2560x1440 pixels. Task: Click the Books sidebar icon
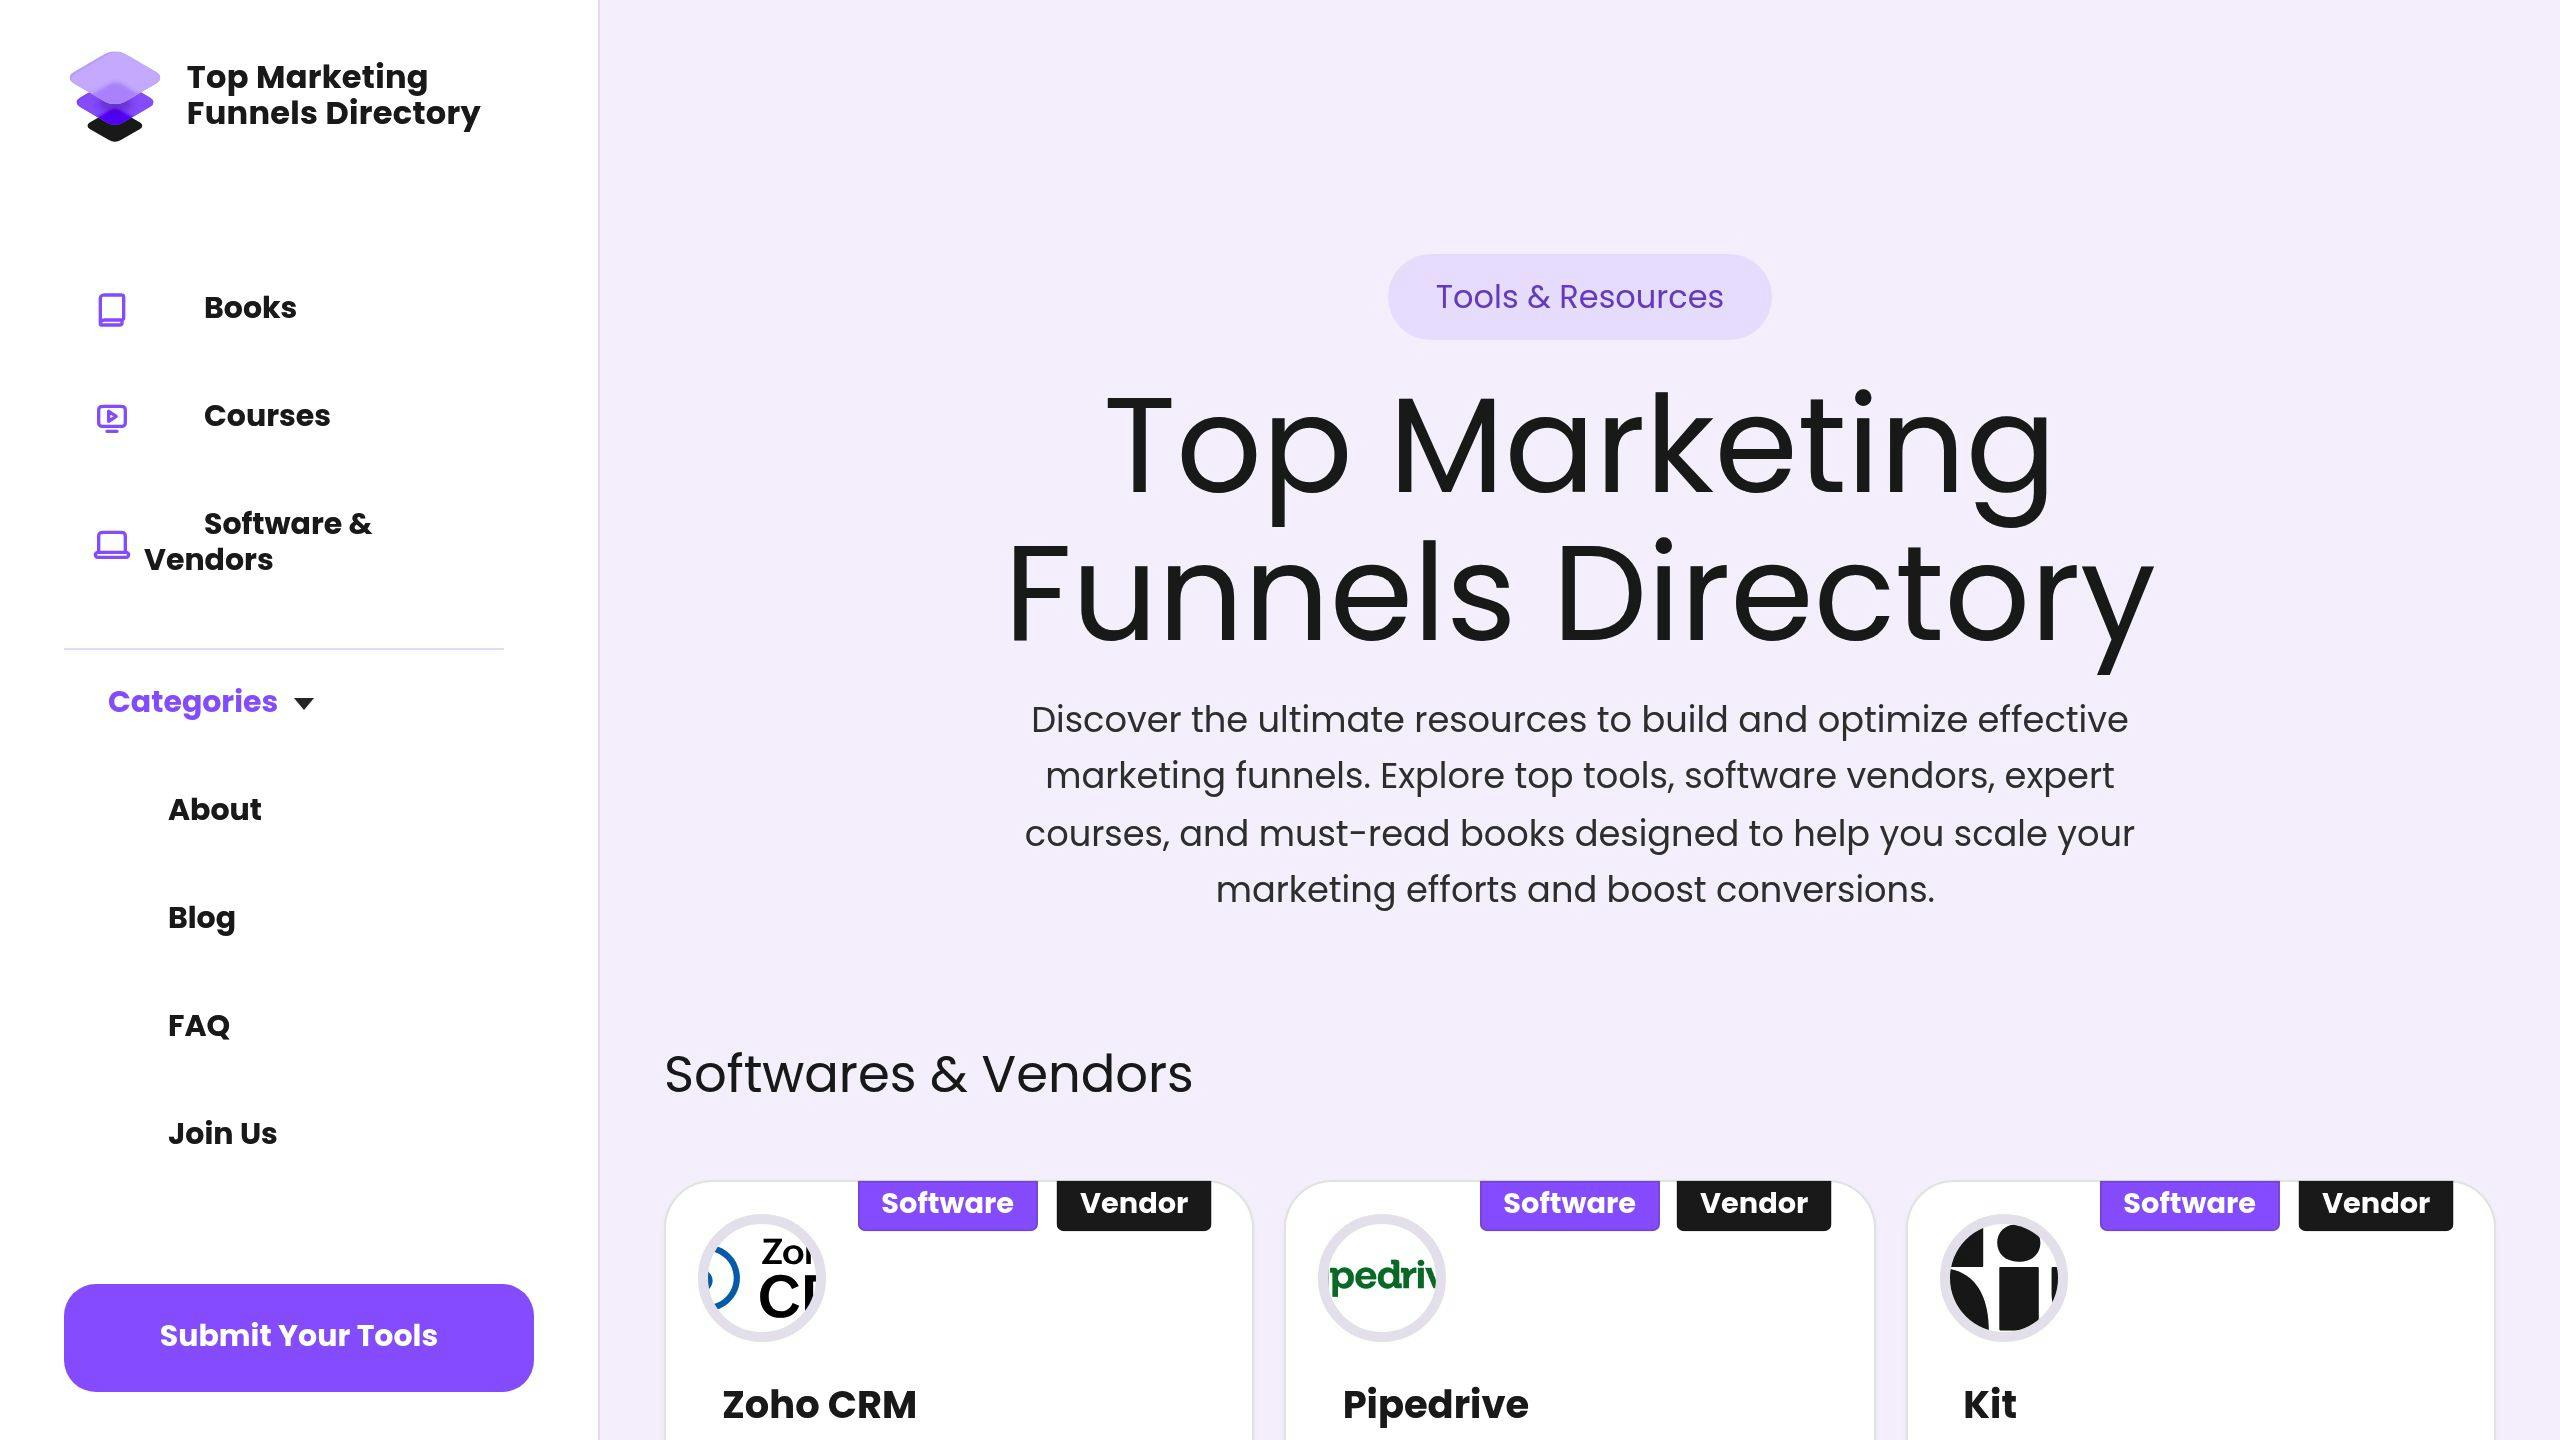pos(111,309)
